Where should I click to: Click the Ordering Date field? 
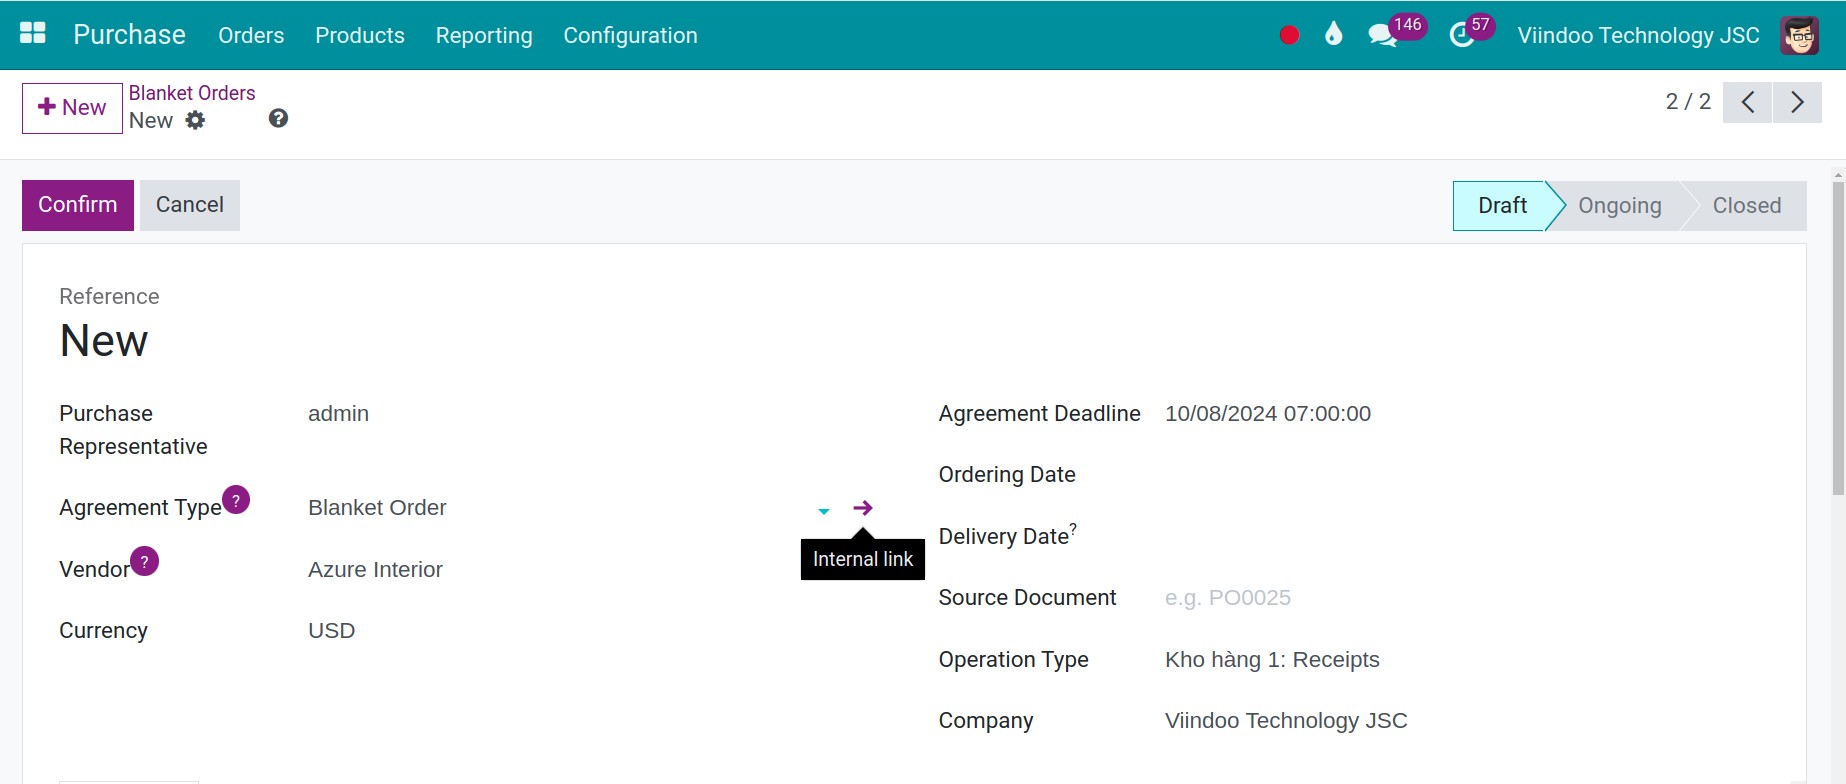point(1467,474)
